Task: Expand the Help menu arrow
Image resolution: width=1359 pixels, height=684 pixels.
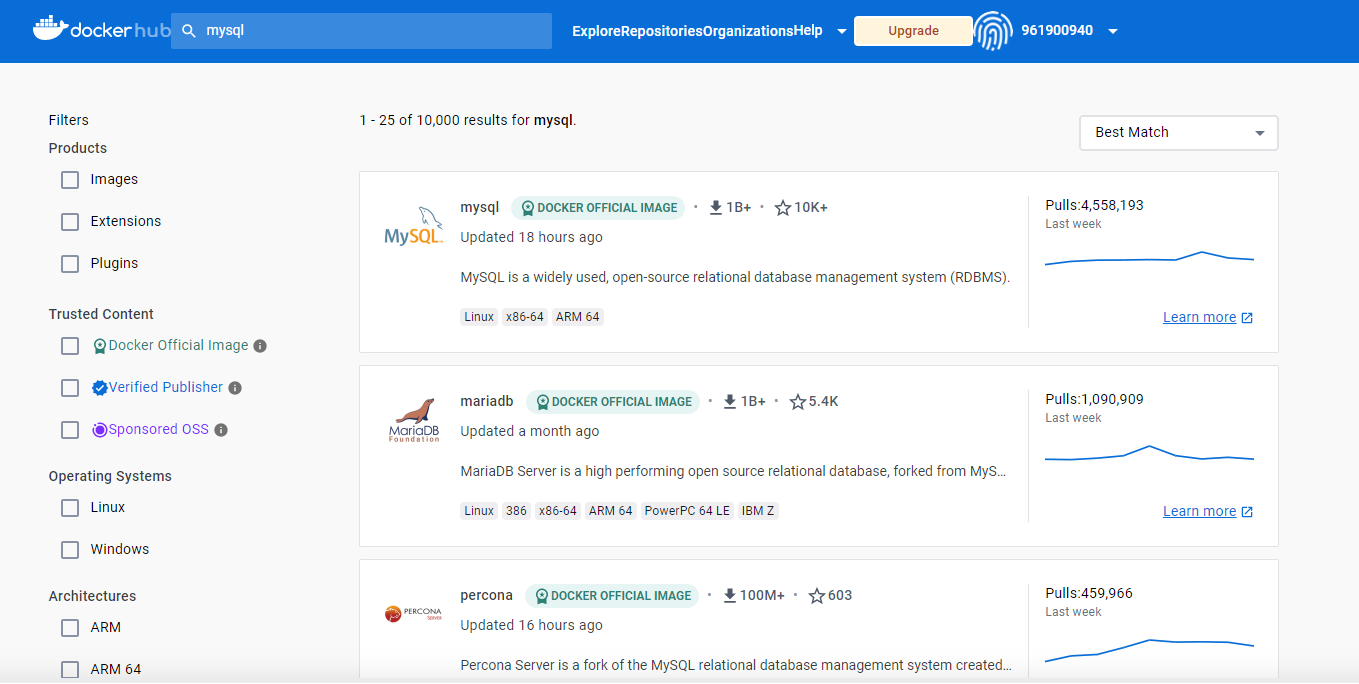Action: [842, 31]
